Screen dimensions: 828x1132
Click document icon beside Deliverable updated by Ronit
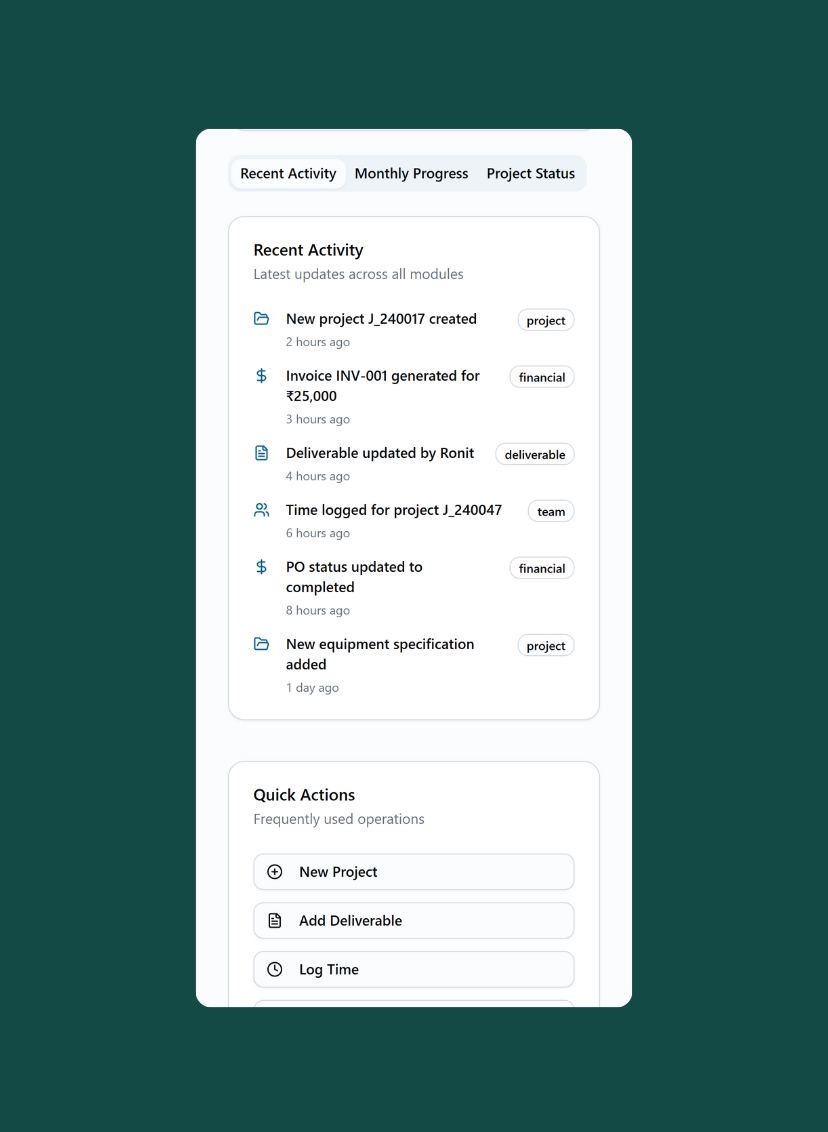tap(261, 453)
